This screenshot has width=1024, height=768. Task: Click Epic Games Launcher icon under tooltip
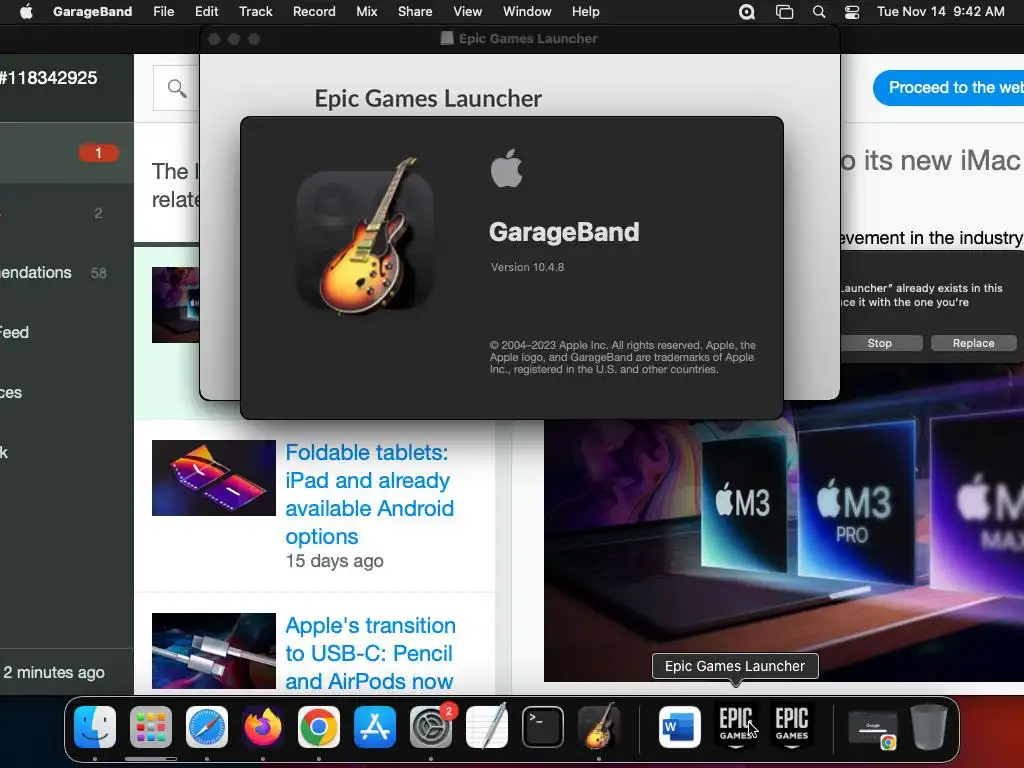735,727
